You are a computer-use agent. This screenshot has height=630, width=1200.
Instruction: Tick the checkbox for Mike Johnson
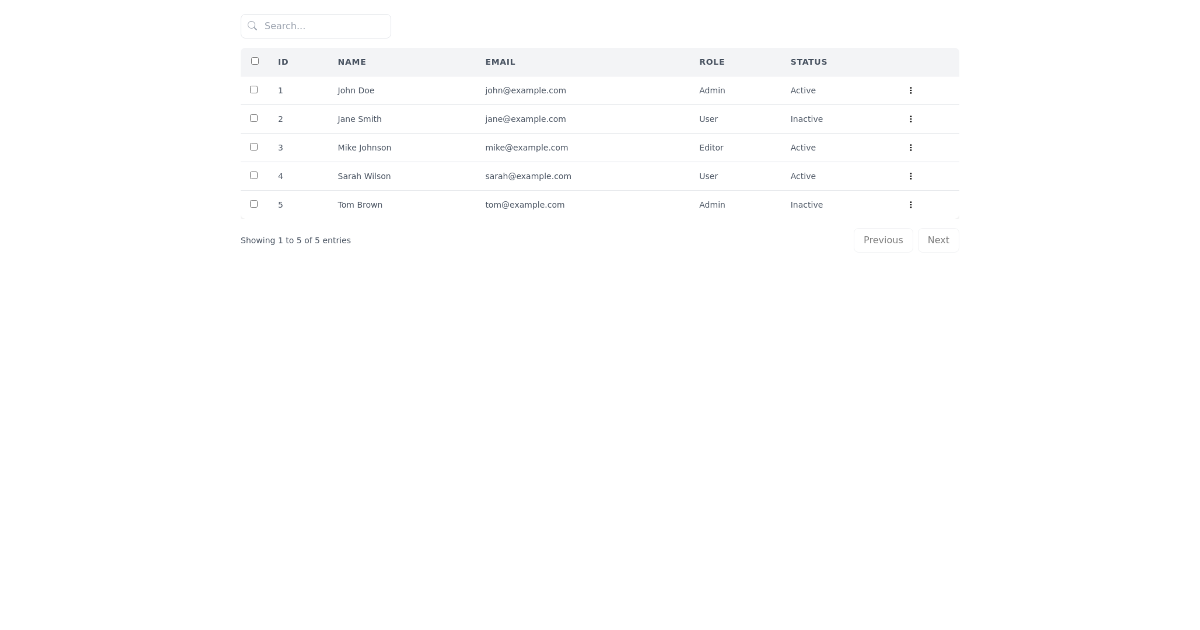pos(254,147)
